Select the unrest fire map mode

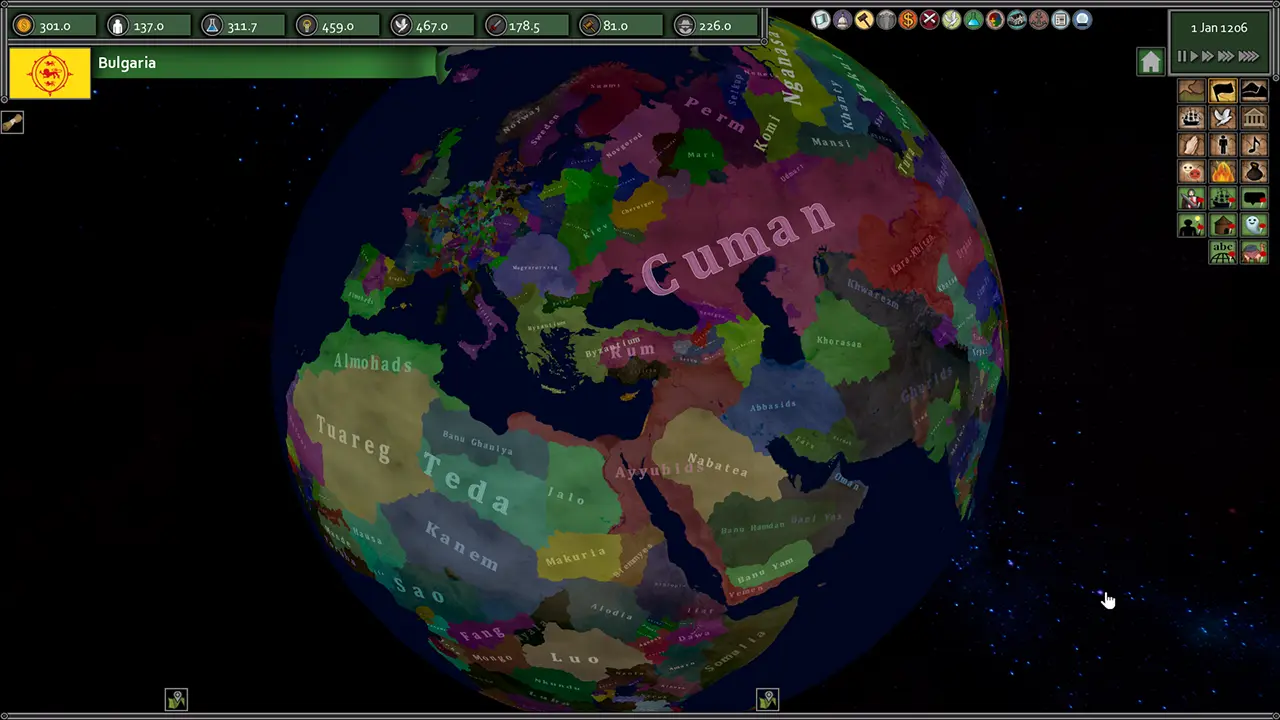pyautogui.click(x=1222, y=172)
